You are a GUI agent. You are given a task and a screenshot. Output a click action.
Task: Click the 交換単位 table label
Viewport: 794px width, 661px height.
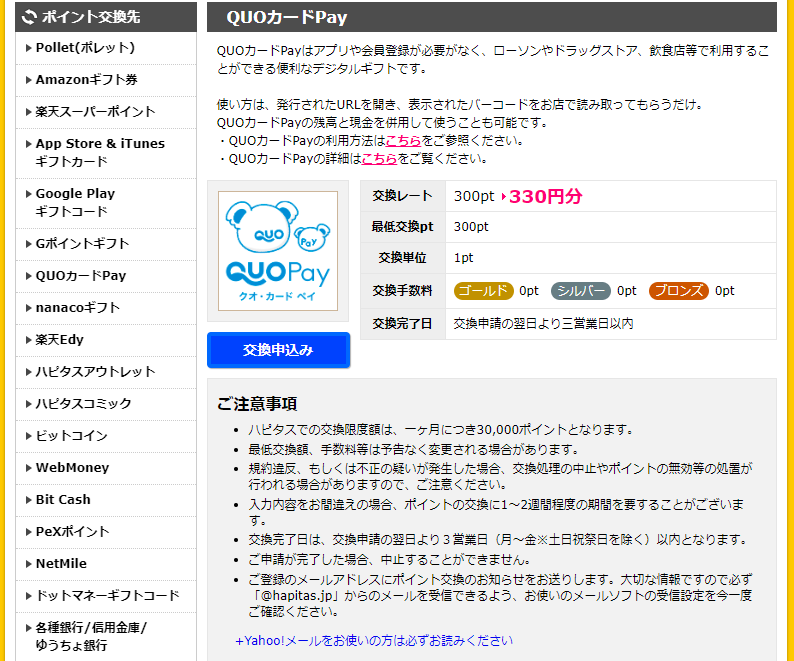coord(403,258)
